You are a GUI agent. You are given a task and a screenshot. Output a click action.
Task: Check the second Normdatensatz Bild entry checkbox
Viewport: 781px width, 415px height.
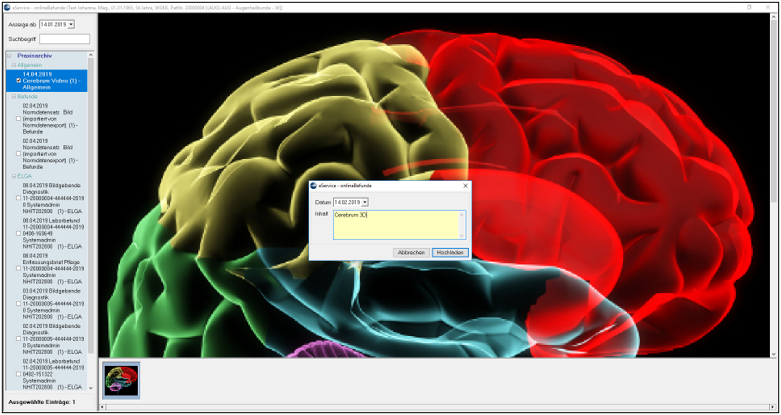[x=18, y=154]
